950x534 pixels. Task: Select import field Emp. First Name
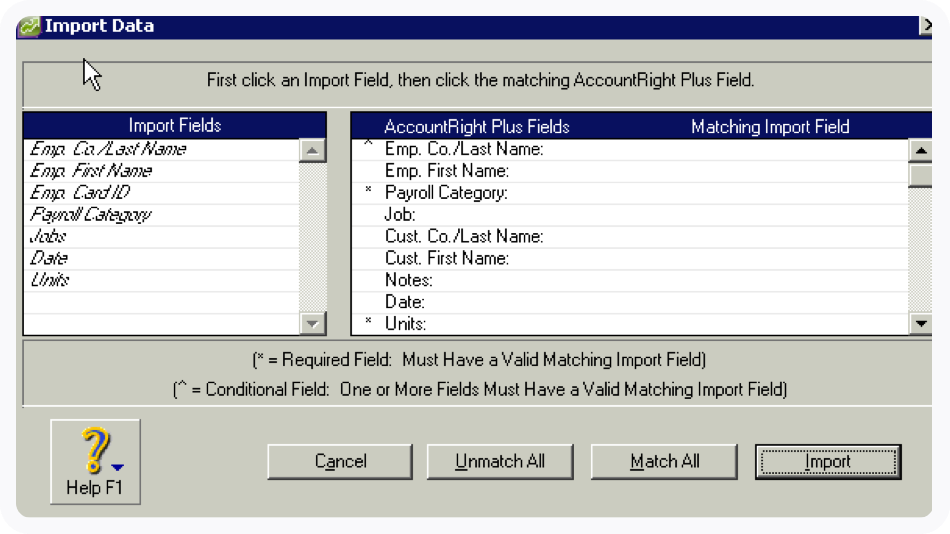(x=162, y=171)
